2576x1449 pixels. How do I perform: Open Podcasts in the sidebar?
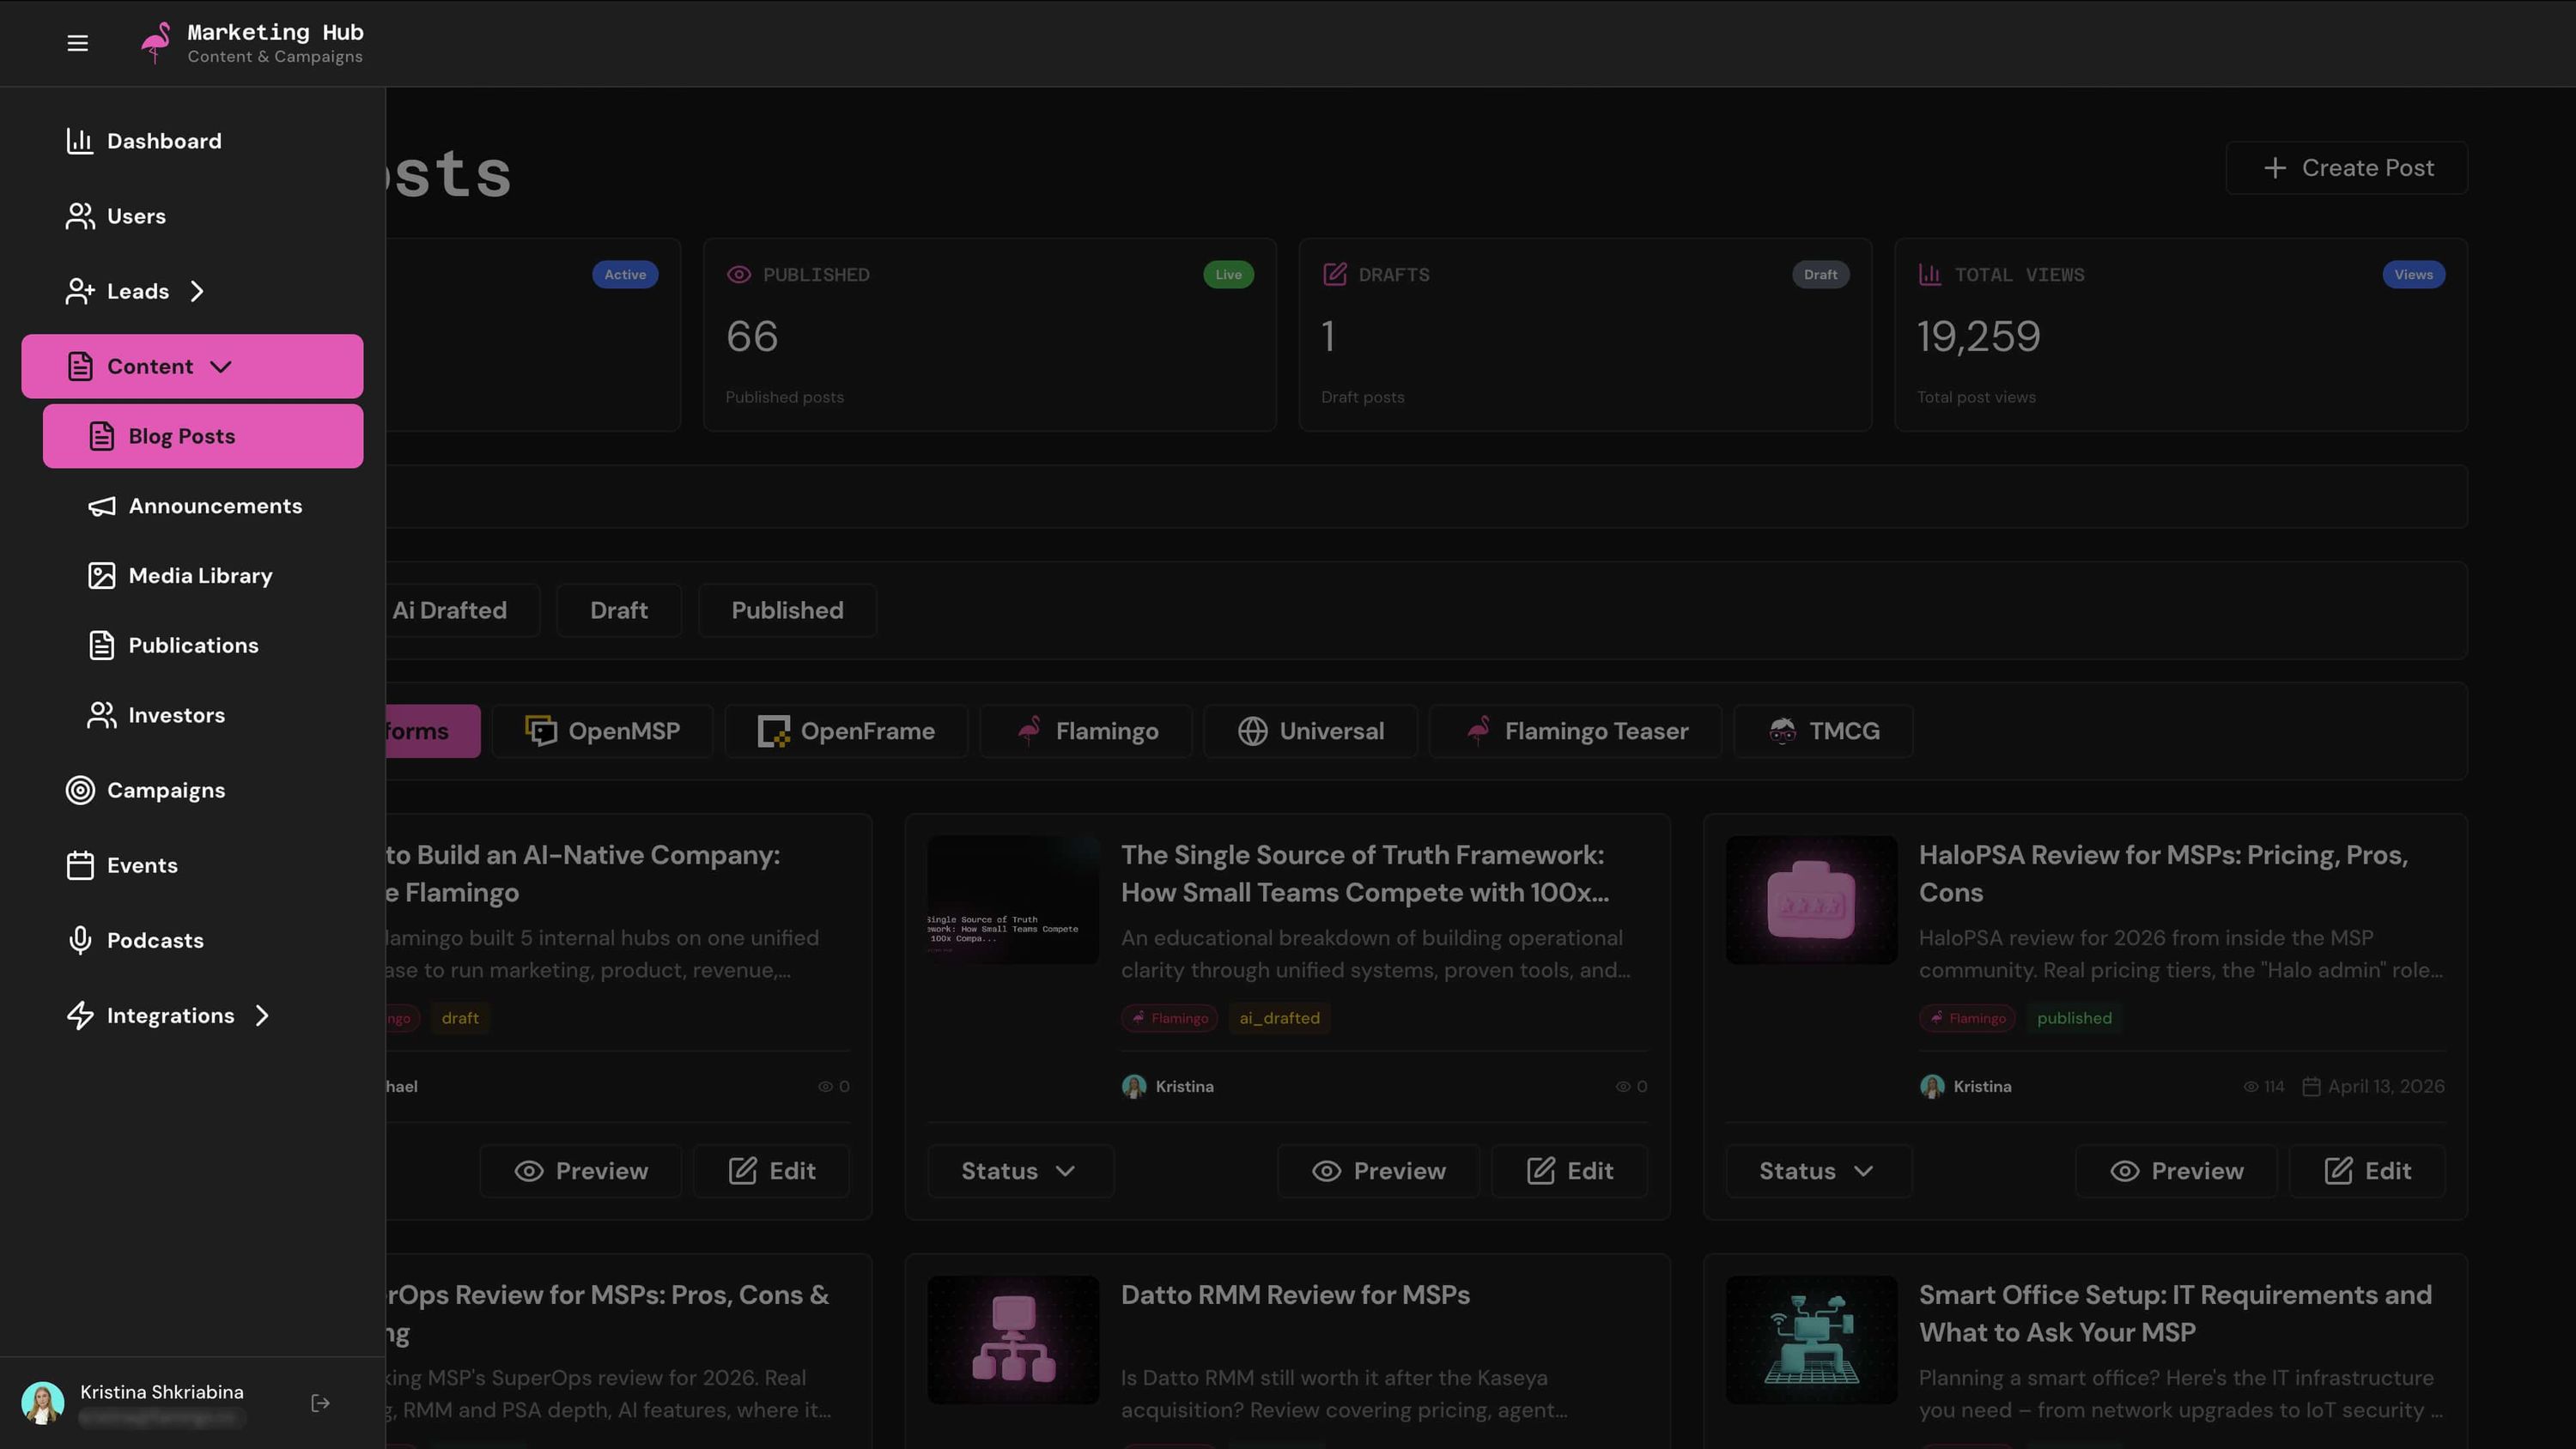(x=192, y=941)
